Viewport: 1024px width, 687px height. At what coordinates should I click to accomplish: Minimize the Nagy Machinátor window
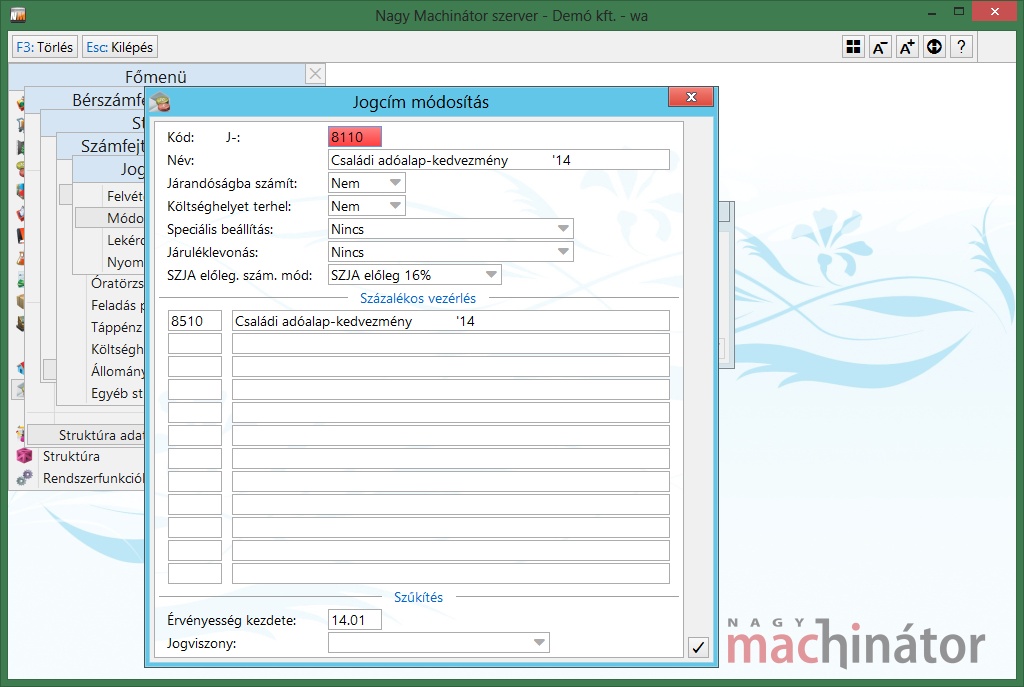pos(932,12)
